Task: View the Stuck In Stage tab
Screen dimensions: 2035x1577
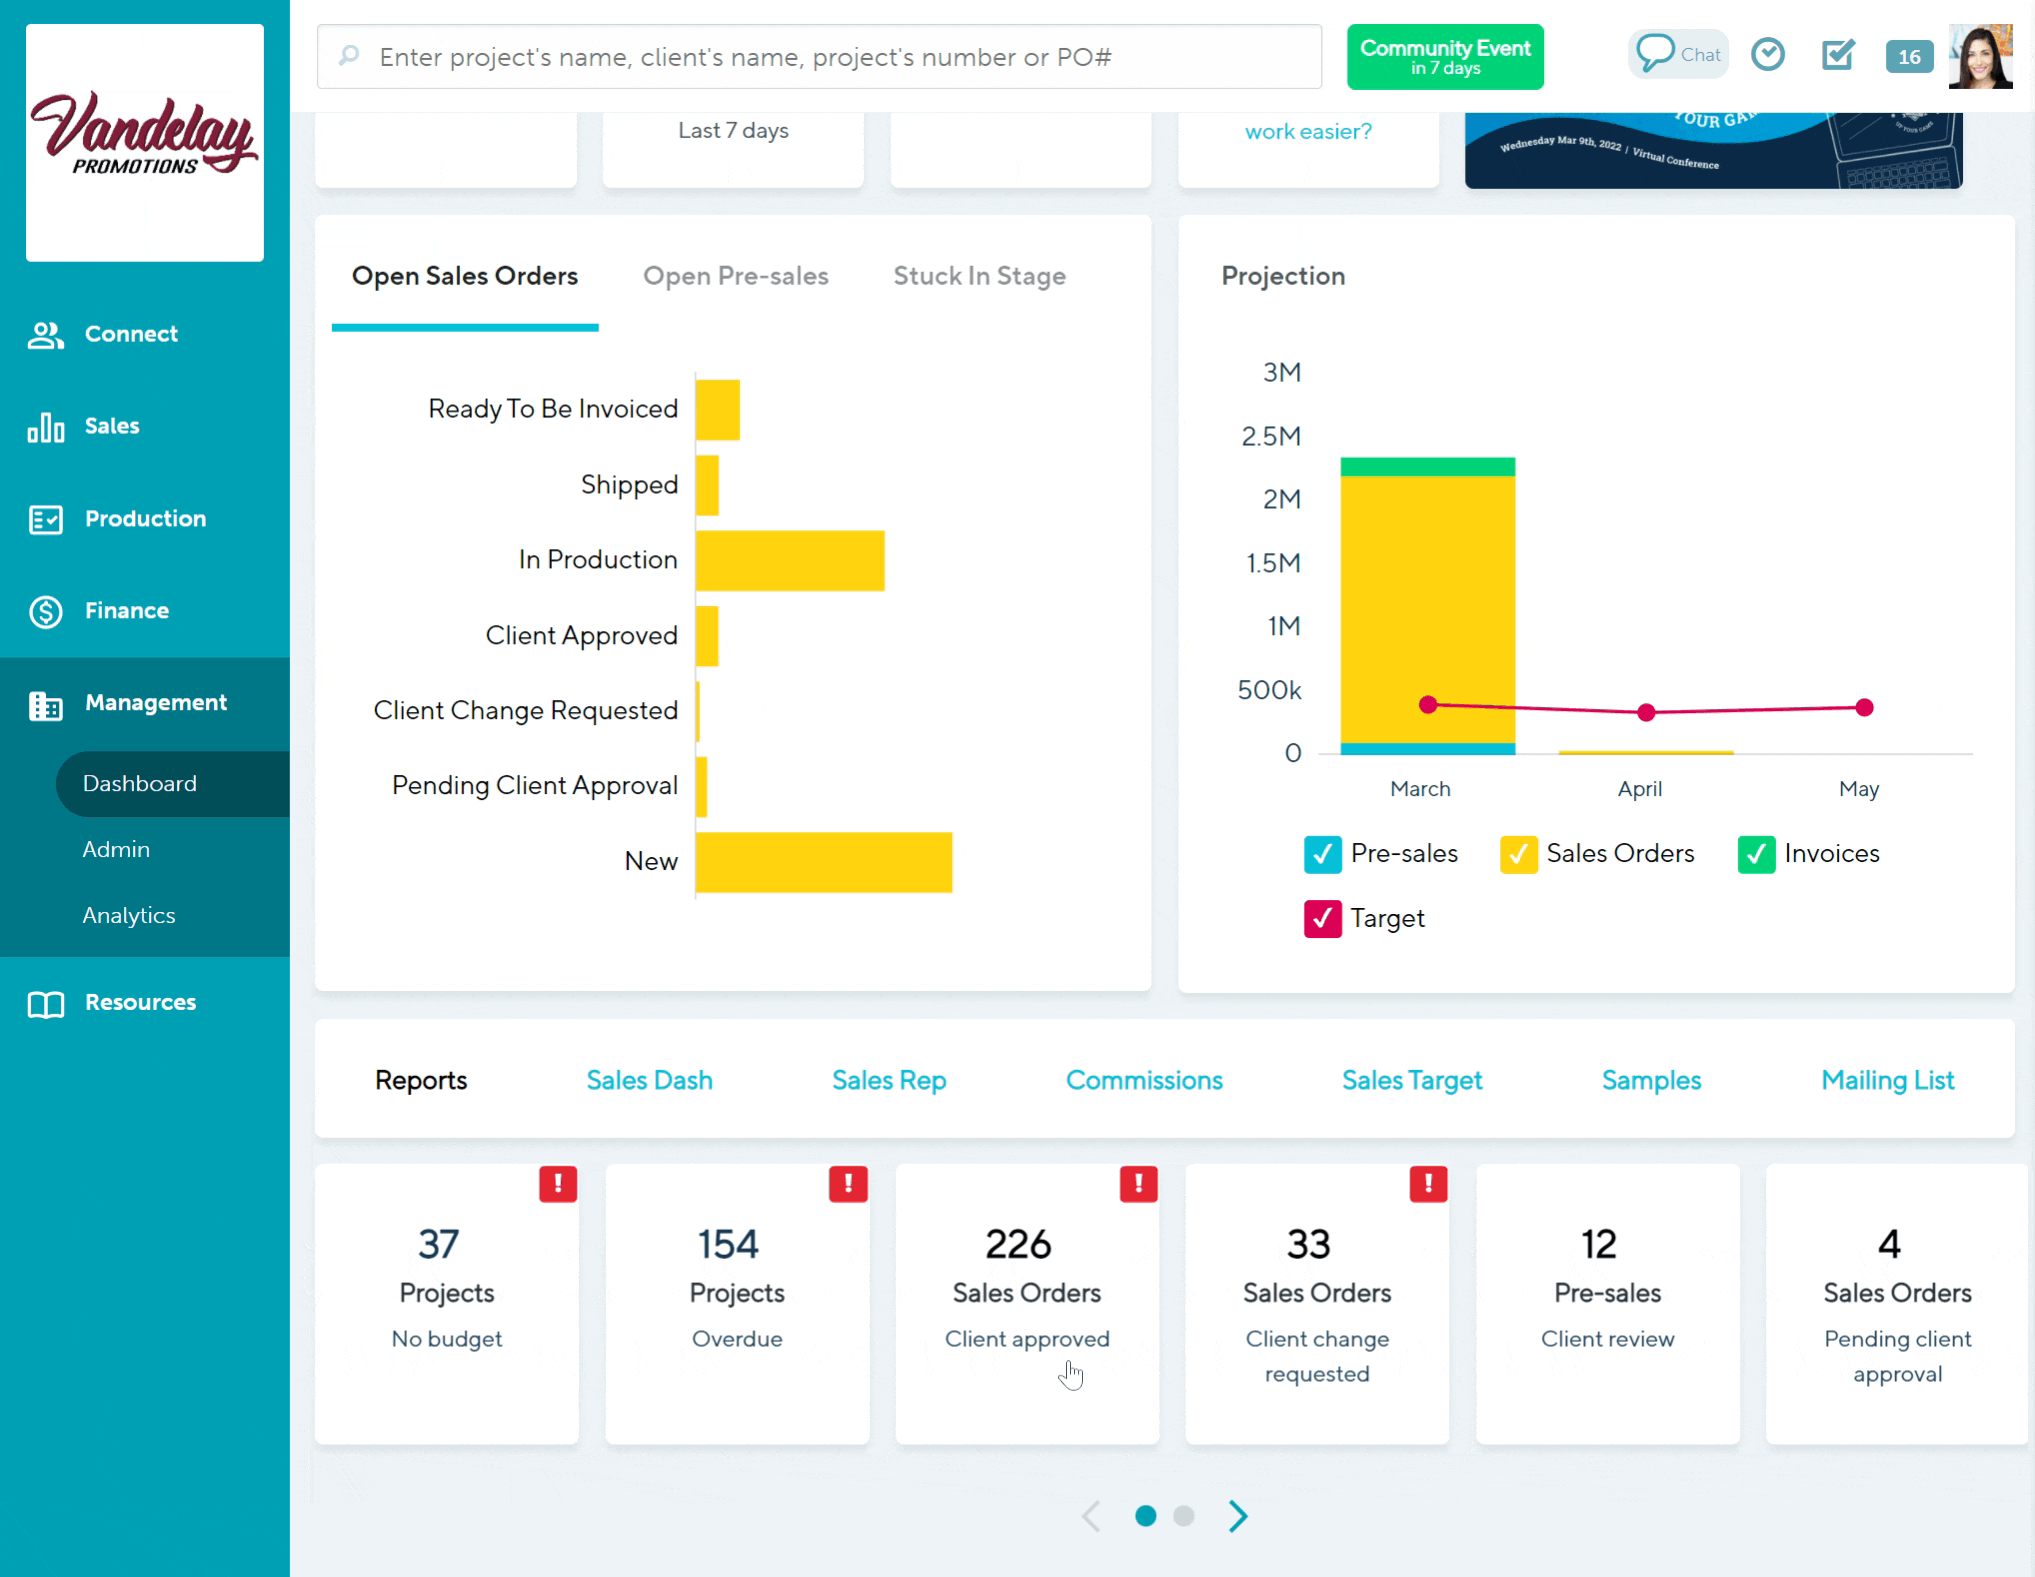Action: (x=979, y=276)
